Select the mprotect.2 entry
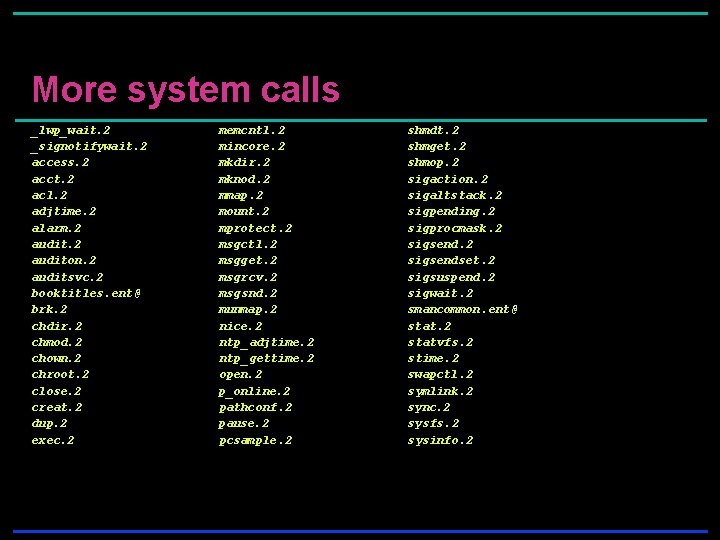This screenshot has width=720, height=540. point(255,229)
